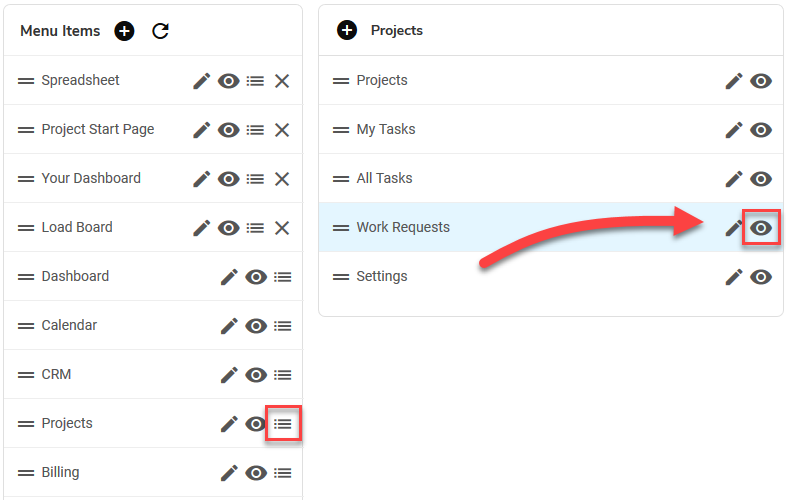
Task: Open submenu list for Projects item
Action: click(x=283, y=424)
